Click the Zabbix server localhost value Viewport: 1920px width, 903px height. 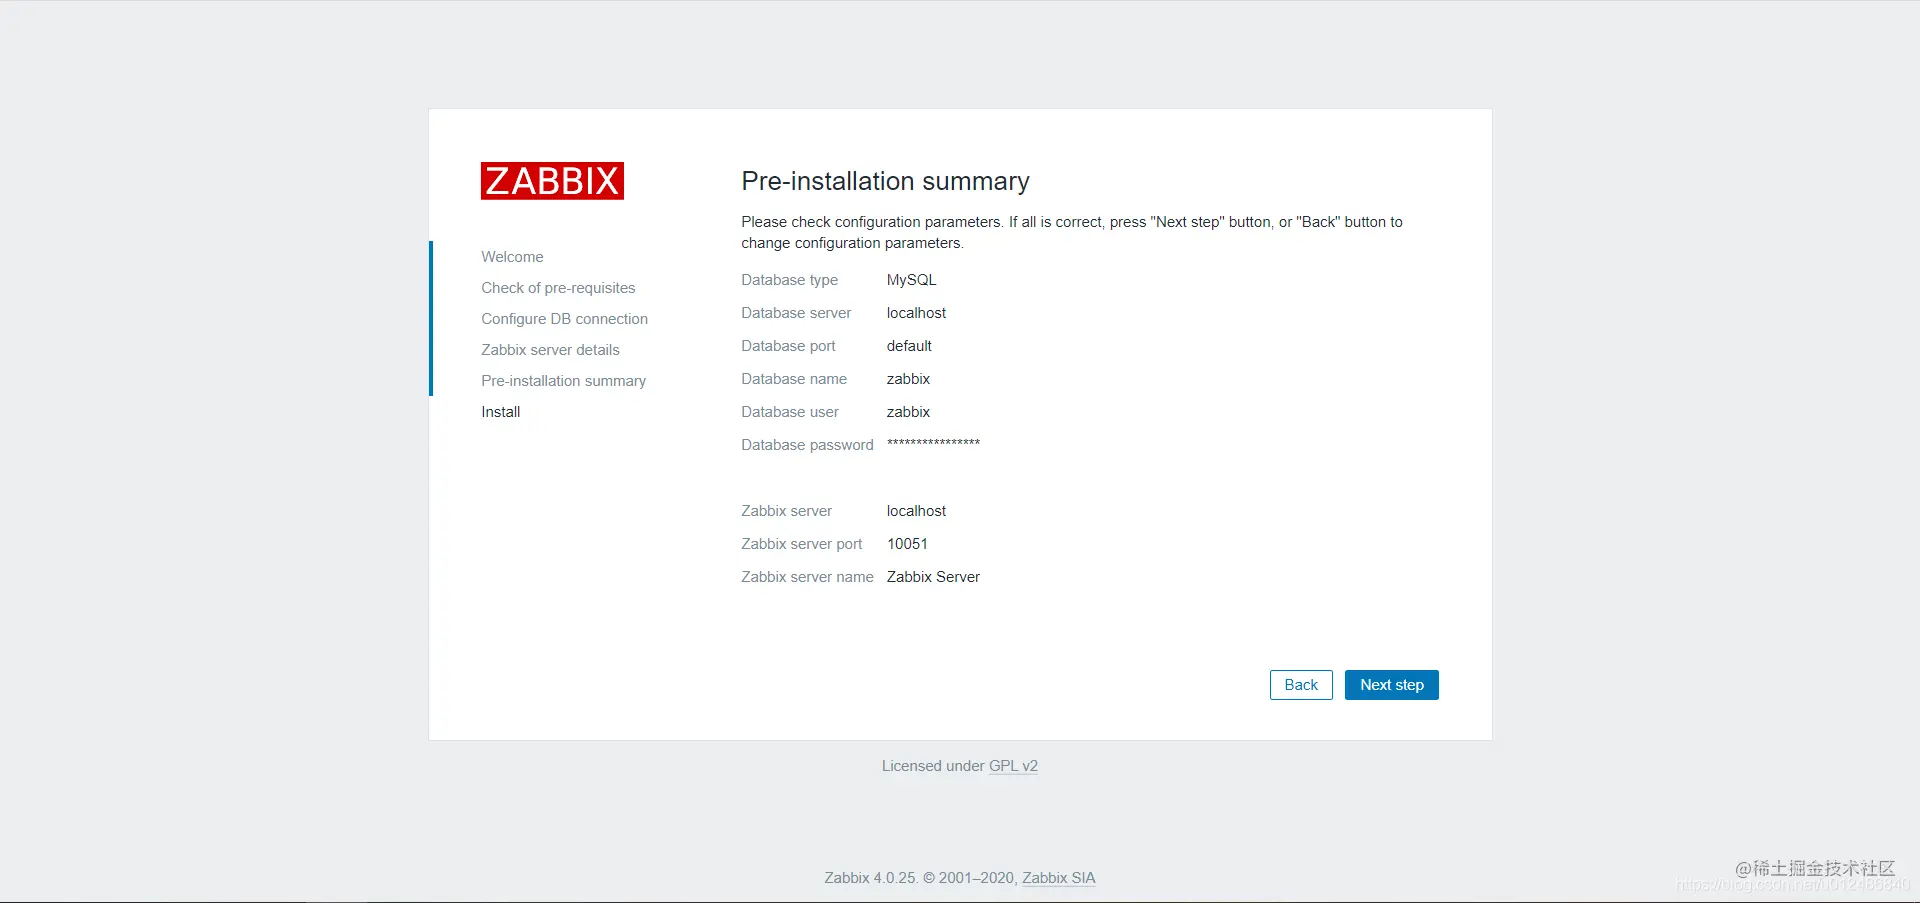[916, 511]
